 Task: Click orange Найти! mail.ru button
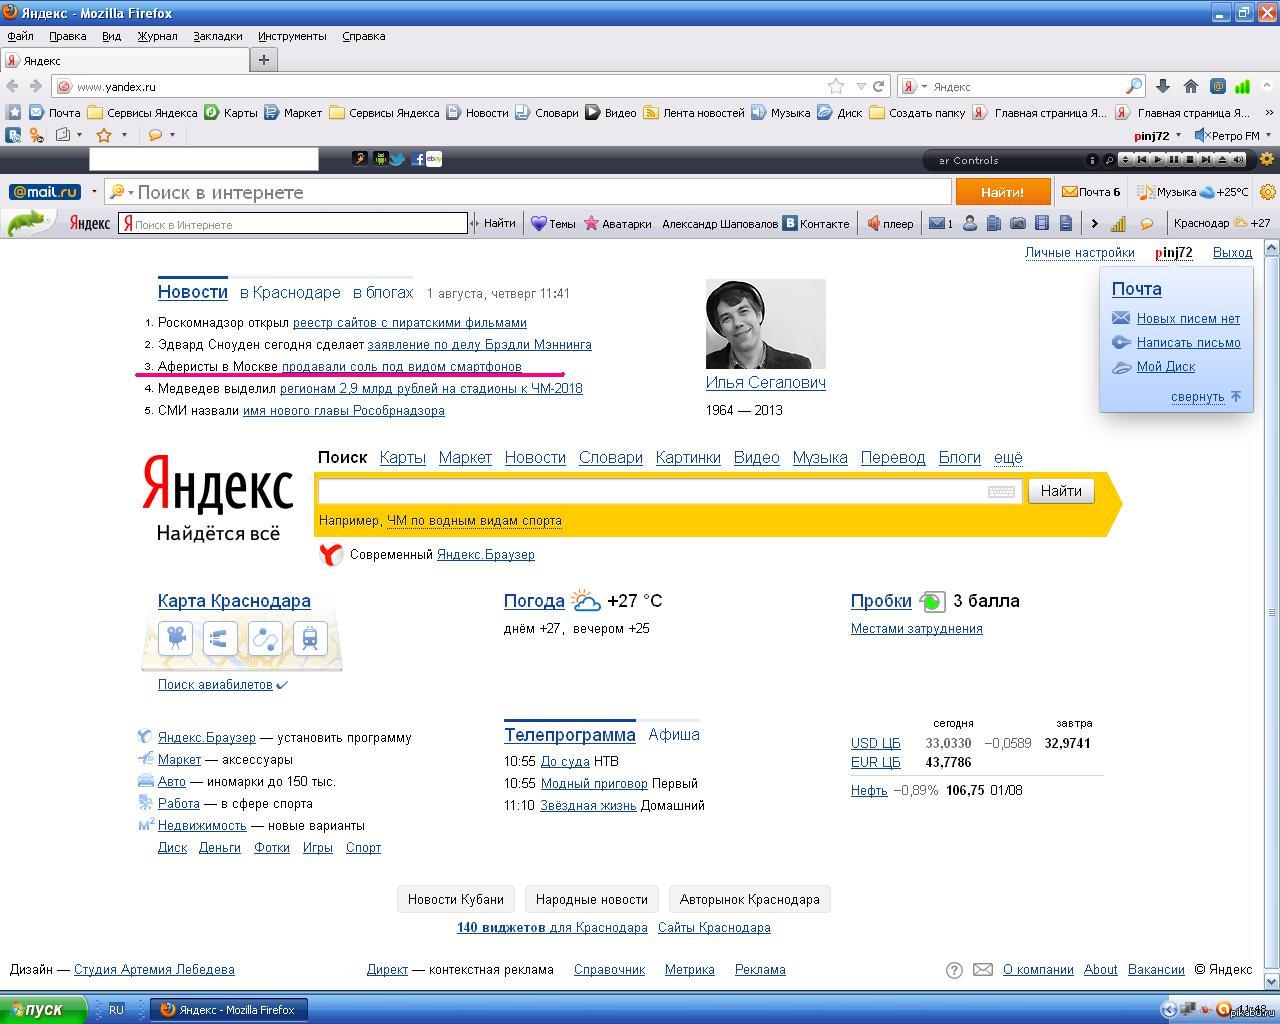[1003, 192]
